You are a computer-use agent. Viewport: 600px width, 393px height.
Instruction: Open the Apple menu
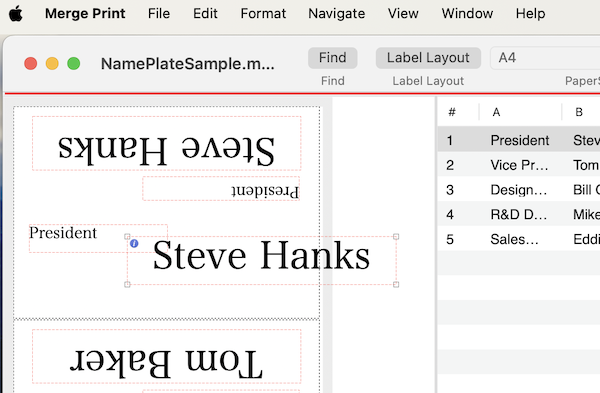point(16,14)
